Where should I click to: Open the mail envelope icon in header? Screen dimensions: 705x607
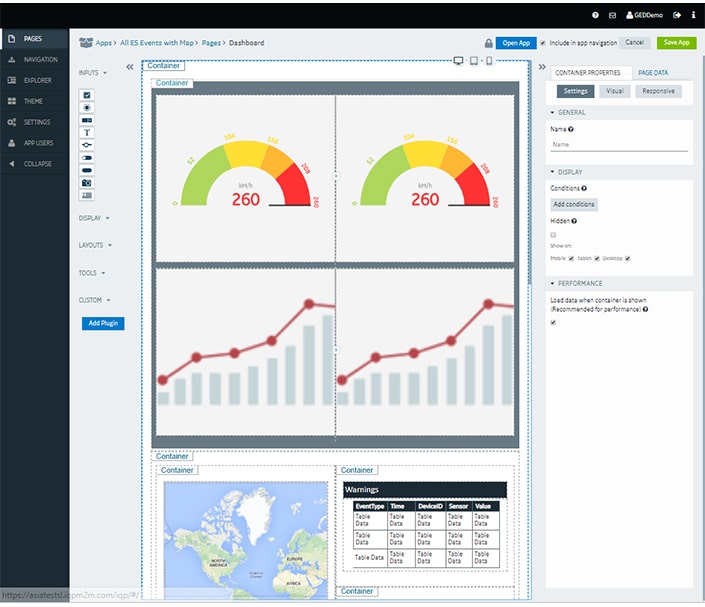pos(612,15)
